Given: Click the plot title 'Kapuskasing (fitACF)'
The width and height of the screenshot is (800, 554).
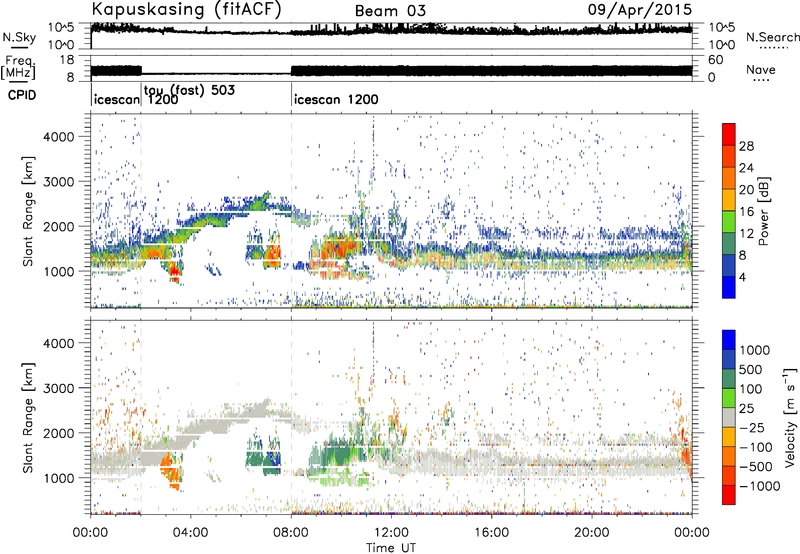Looking at the screenshot, I should point(186,10).
